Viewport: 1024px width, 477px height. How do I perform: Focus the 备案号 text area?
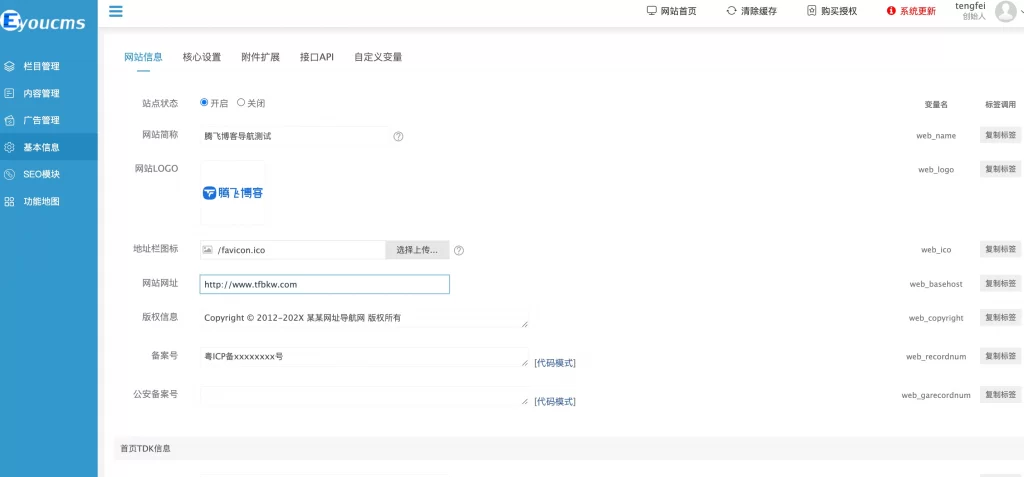[x=364, y=357]
